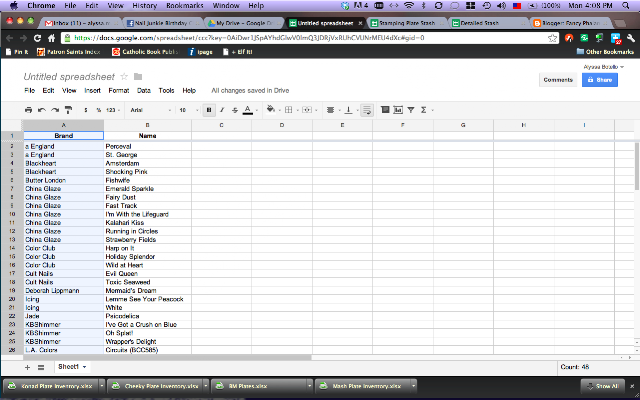This screenshot has height=400, width=640.
Task: Print the spreadsheet with the printer icon
Action: coord(28,110)
